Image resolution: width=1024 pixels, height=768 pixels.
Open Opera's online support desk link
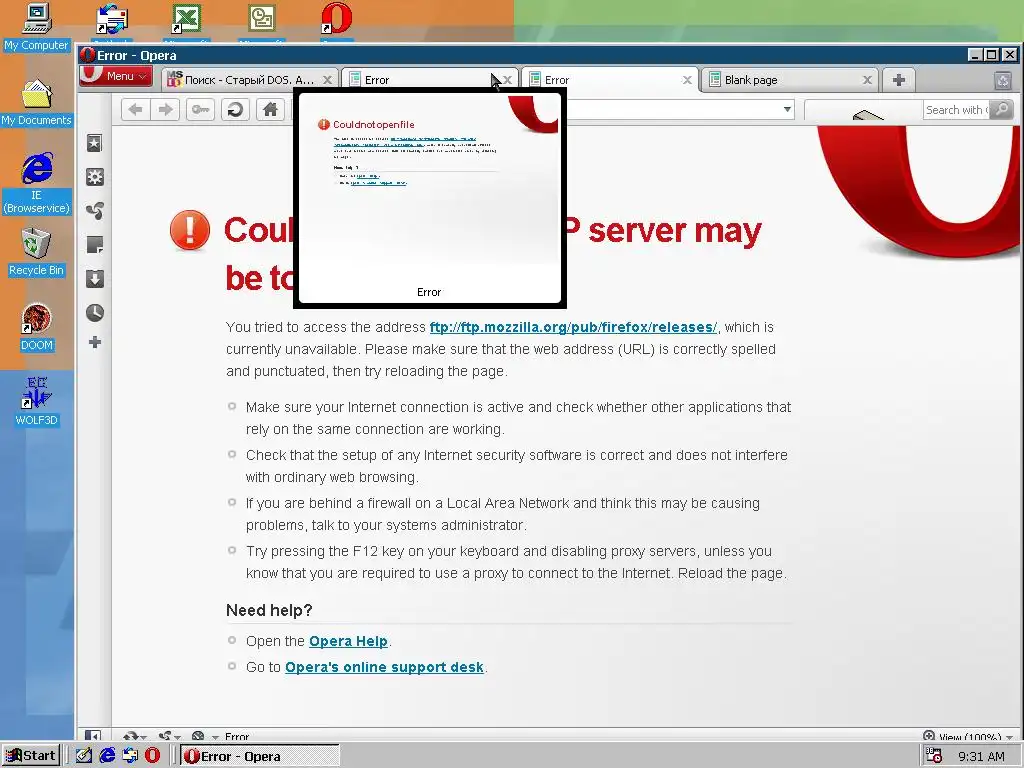tap(384, 667)
